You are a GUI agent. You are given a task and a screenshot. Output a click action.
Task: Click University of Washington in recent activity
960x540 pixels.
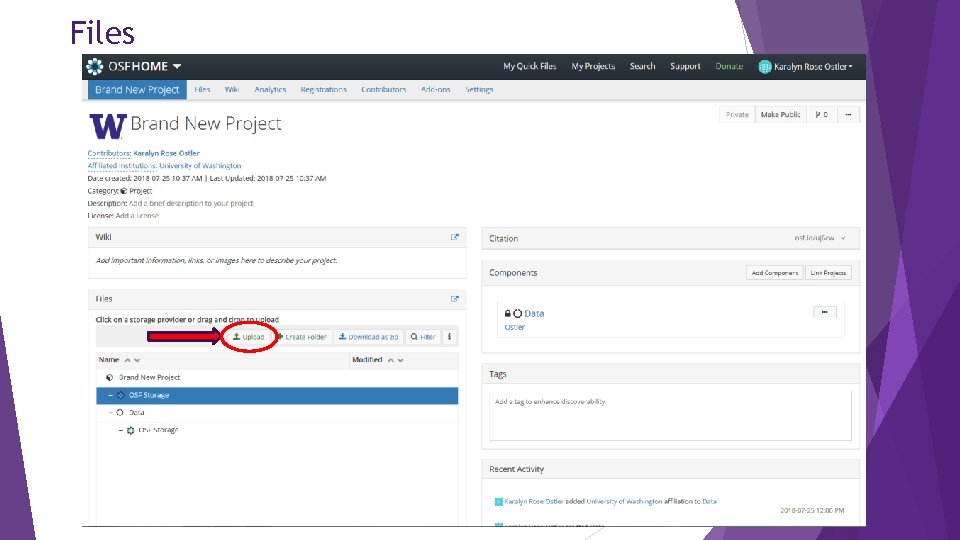[x=624, y=501]
